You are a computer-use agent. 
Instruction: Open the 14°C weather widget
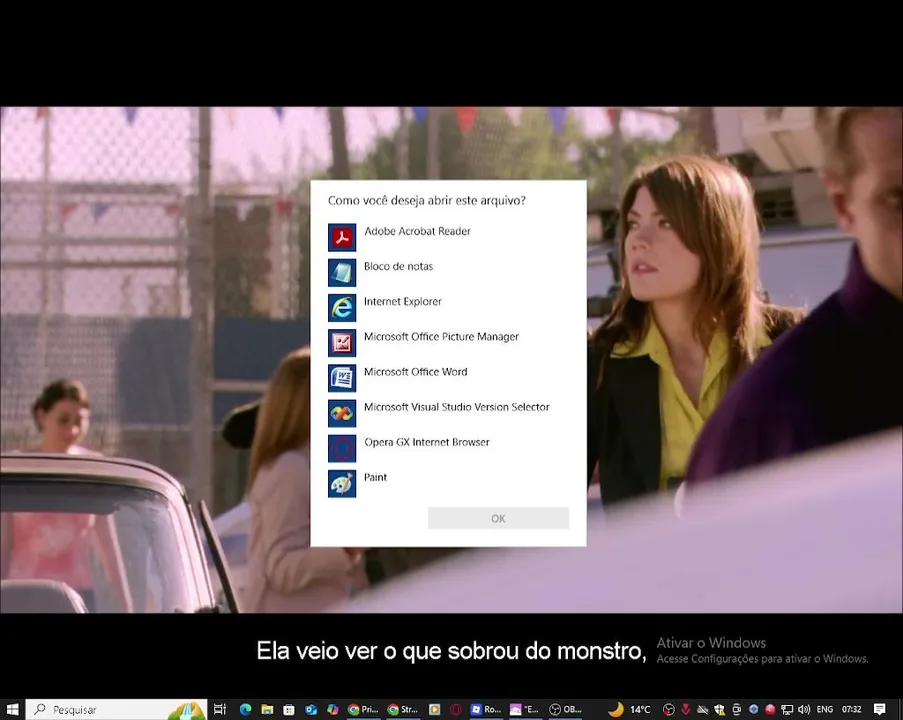630,709
